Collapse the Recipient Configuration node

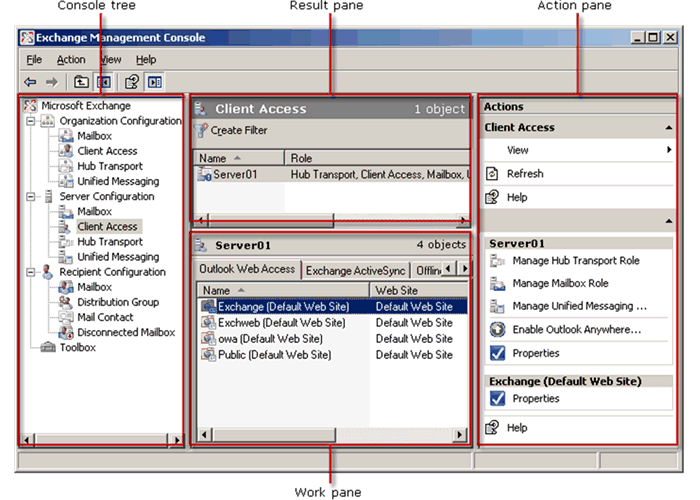coord(30,272)
